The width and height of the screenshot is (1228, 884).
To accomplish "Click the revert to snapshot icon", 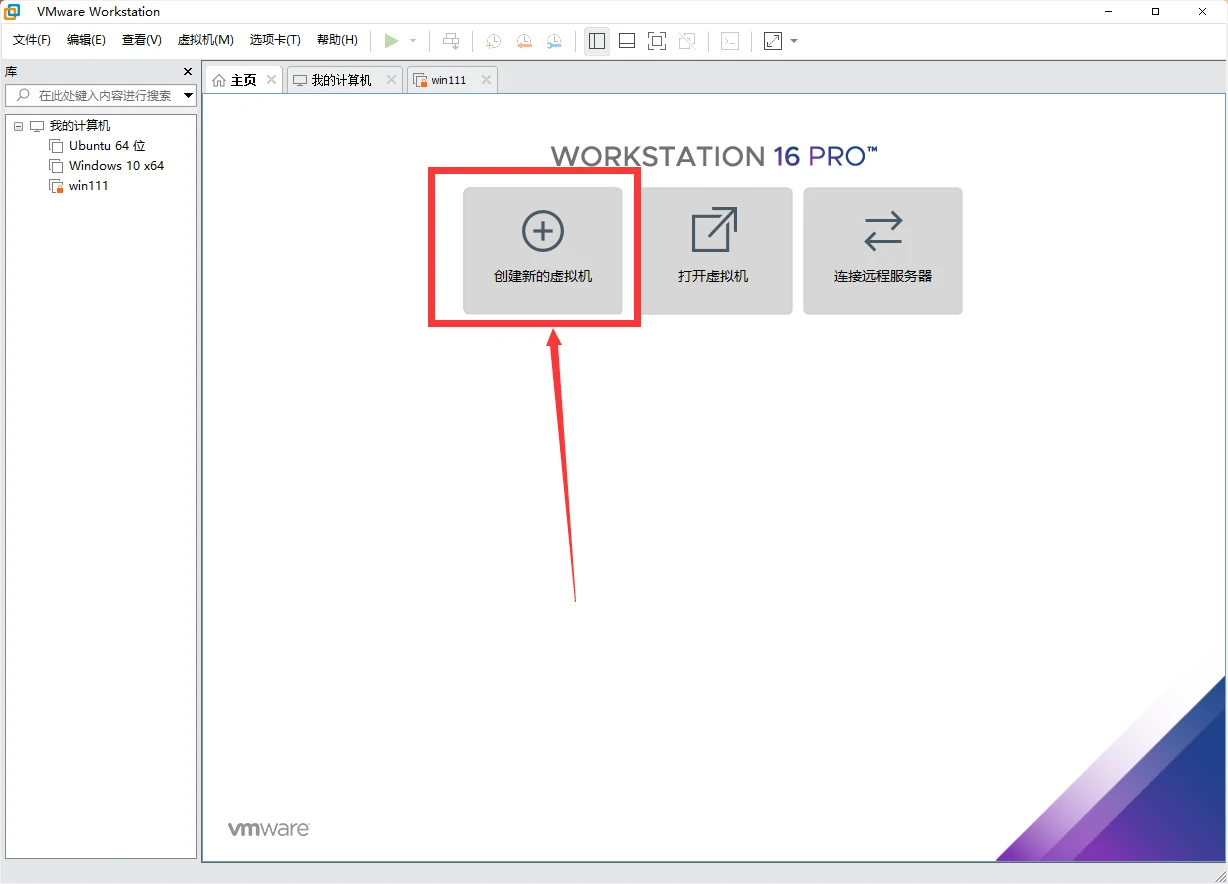I will pyautogui.click(x=524, y=41).
